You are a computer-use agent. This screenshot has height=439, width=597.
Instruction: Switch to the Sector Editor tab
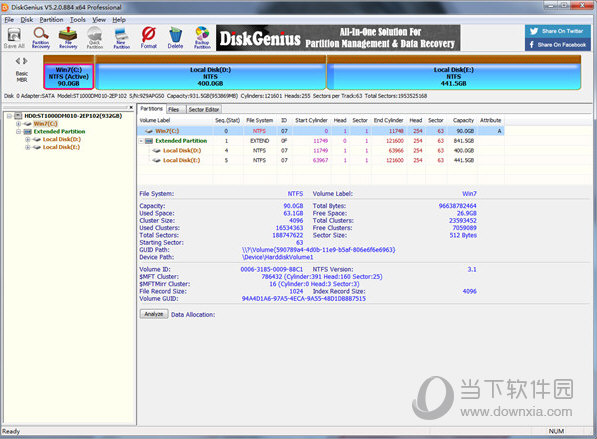(x=204, y=109)
